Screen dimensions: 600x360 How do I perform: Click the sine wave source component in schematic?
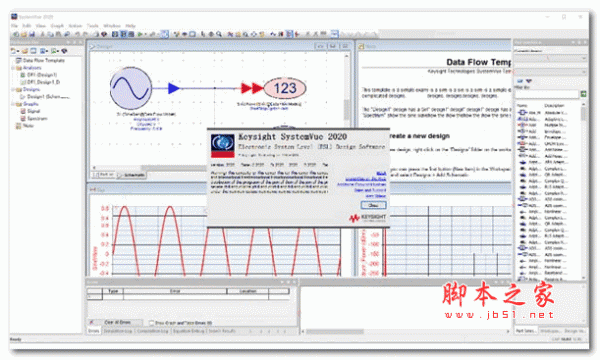[x=130, y=88]
